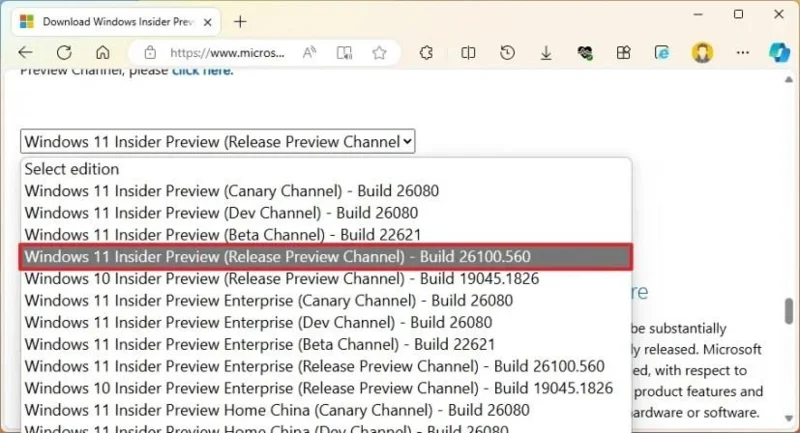
Task: Maximize the browser window
Action: click(738, 14)
